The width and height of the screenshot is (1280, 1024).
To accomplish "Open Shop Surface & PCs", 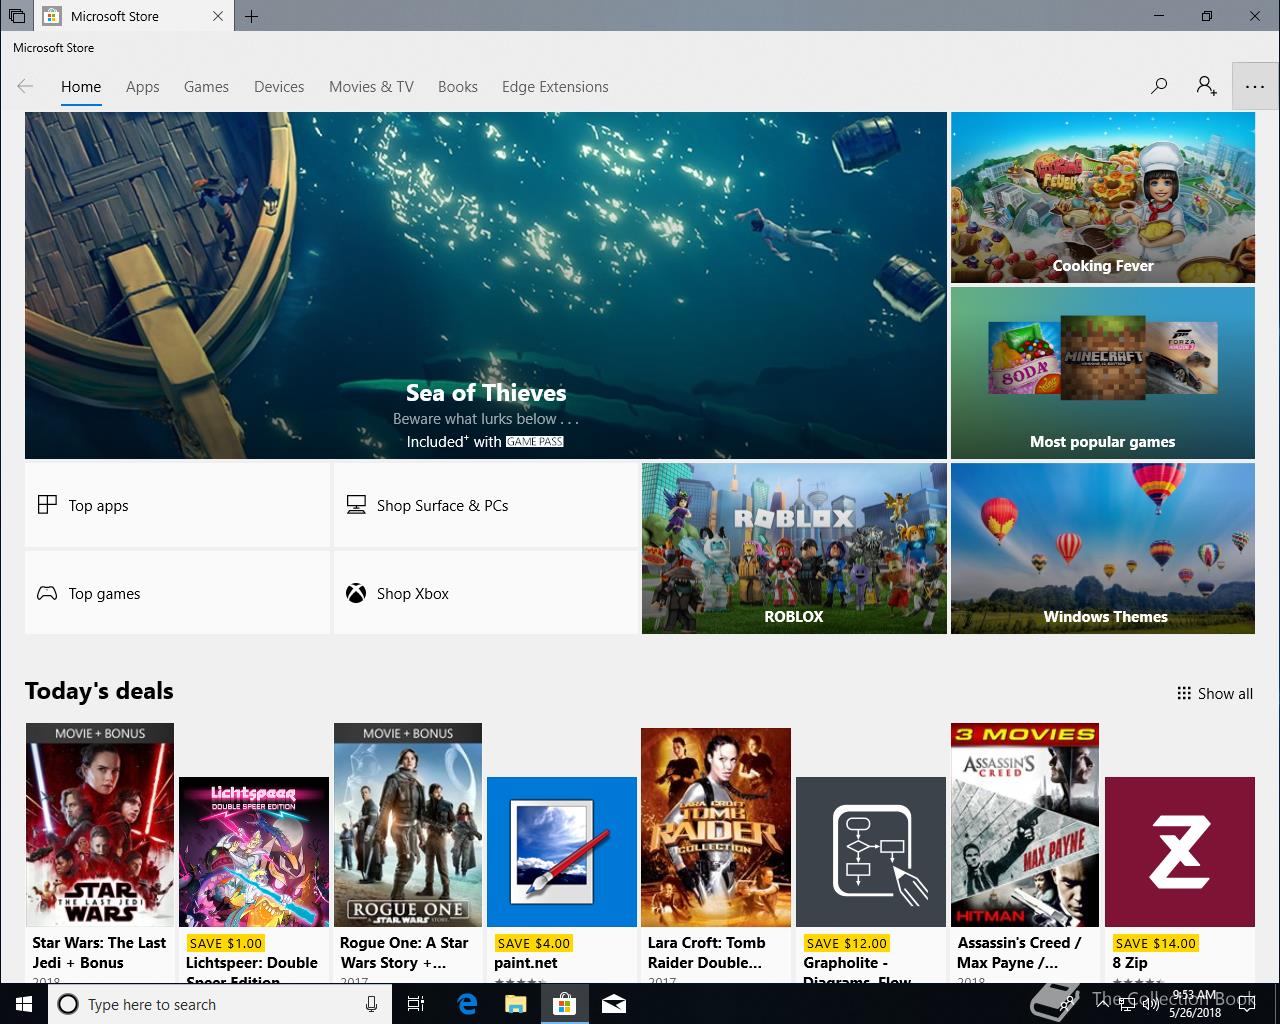I will 486,505.
